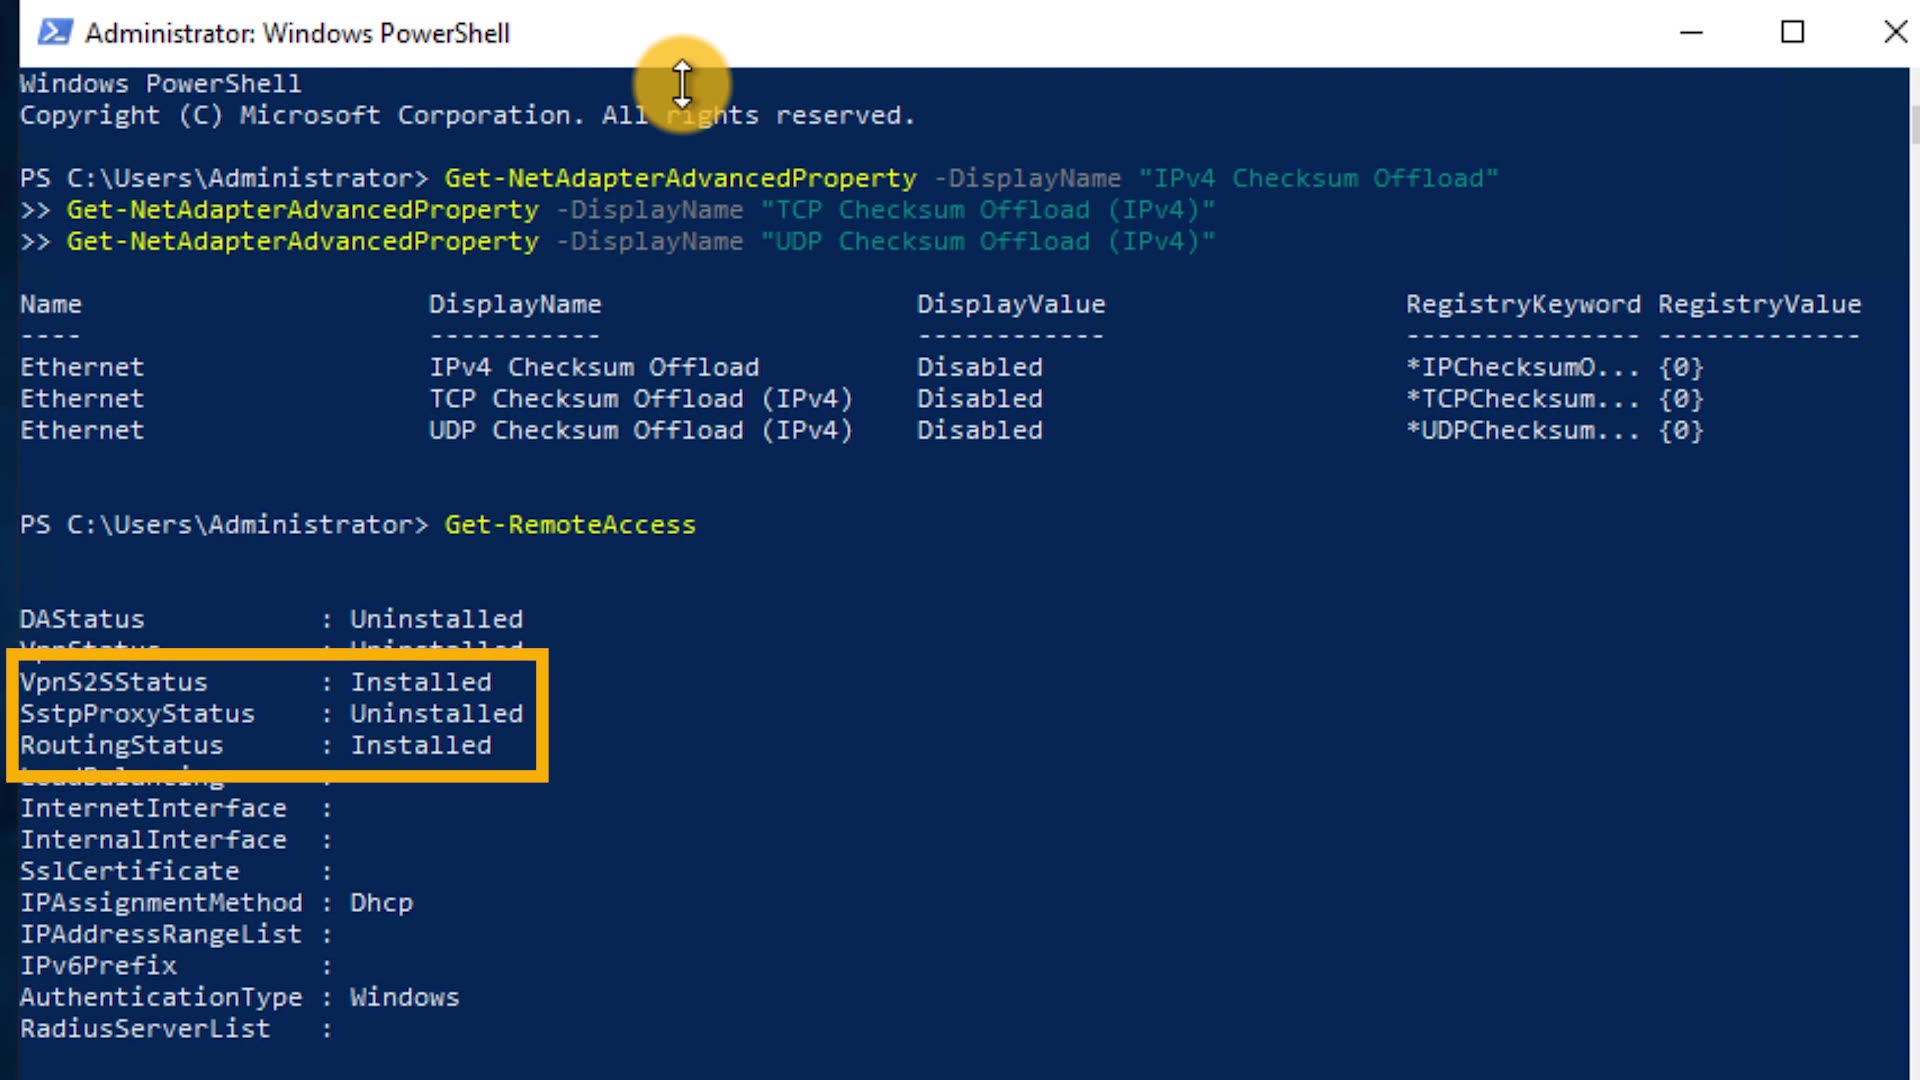Click the RoutingStatus property name

point(121,746)
